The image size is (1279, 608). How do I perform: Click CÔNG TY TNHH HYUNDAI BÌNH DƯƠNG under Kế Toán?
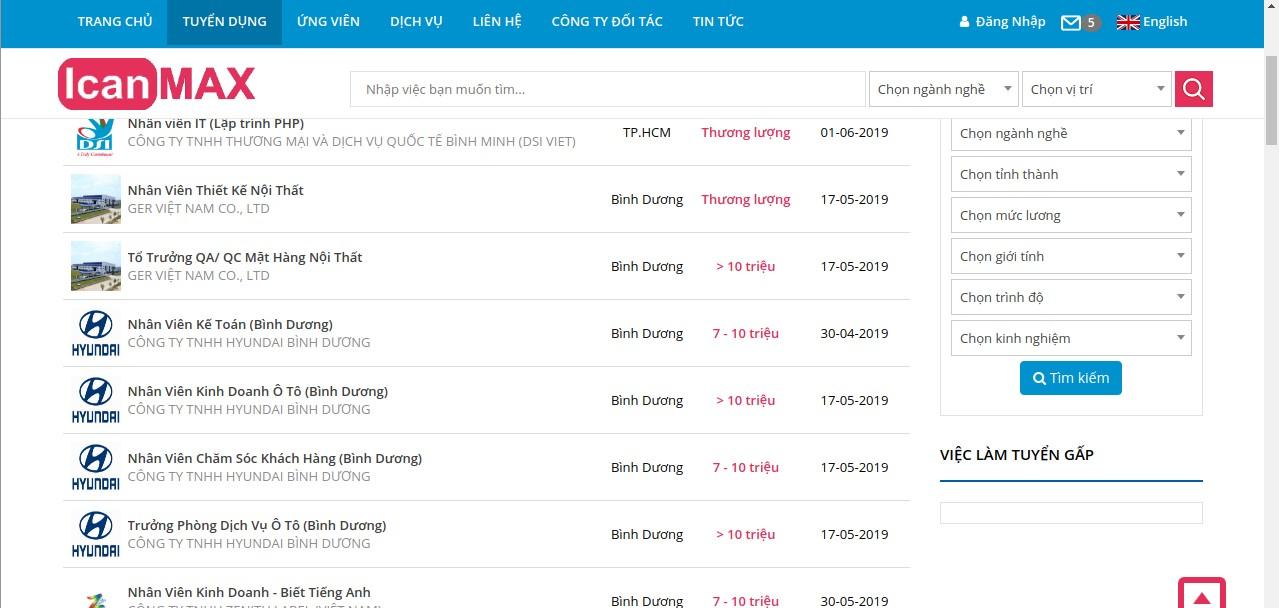249,343
